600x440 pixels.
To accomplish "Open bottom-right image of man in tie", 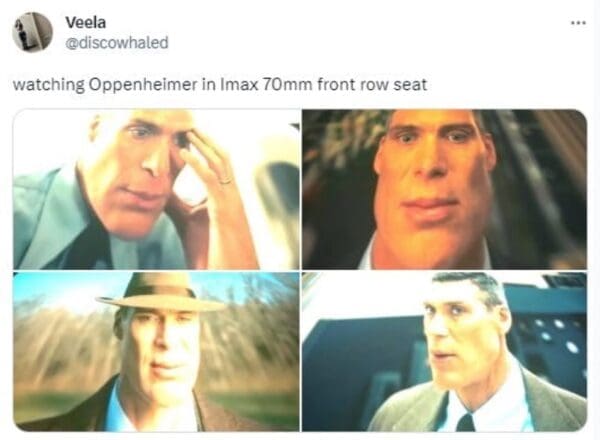I will click(444, 352).
